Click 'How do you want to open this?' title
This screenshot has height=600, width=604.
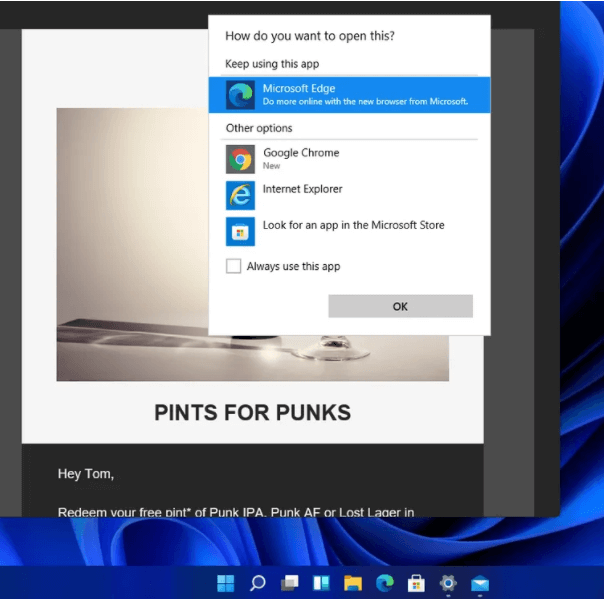(310, 36)
